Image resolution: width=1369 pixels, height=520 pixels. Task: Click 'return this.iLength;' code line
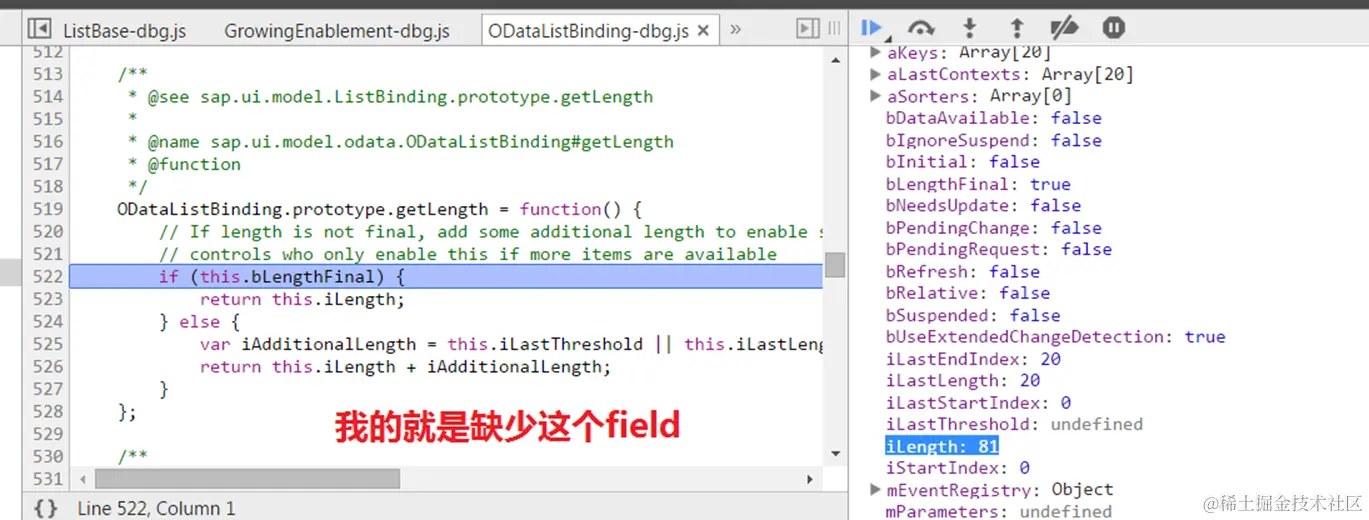tap(302, 299)
